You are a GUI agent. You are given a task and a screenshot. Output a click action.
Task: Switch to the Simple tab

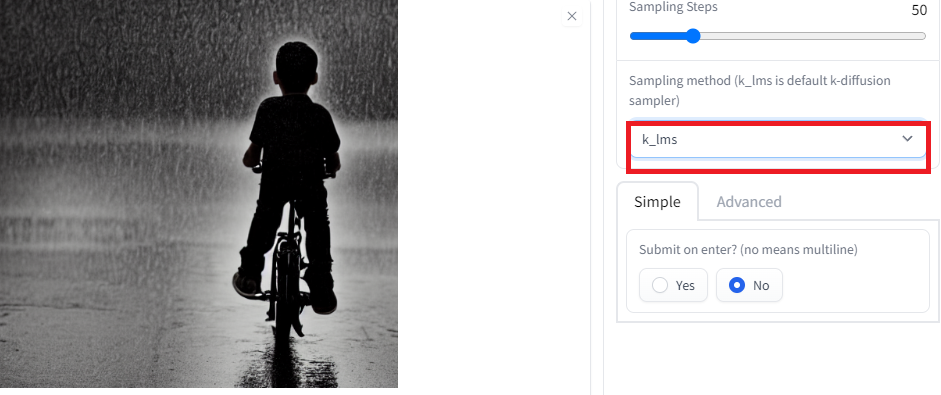coord(657,202)
